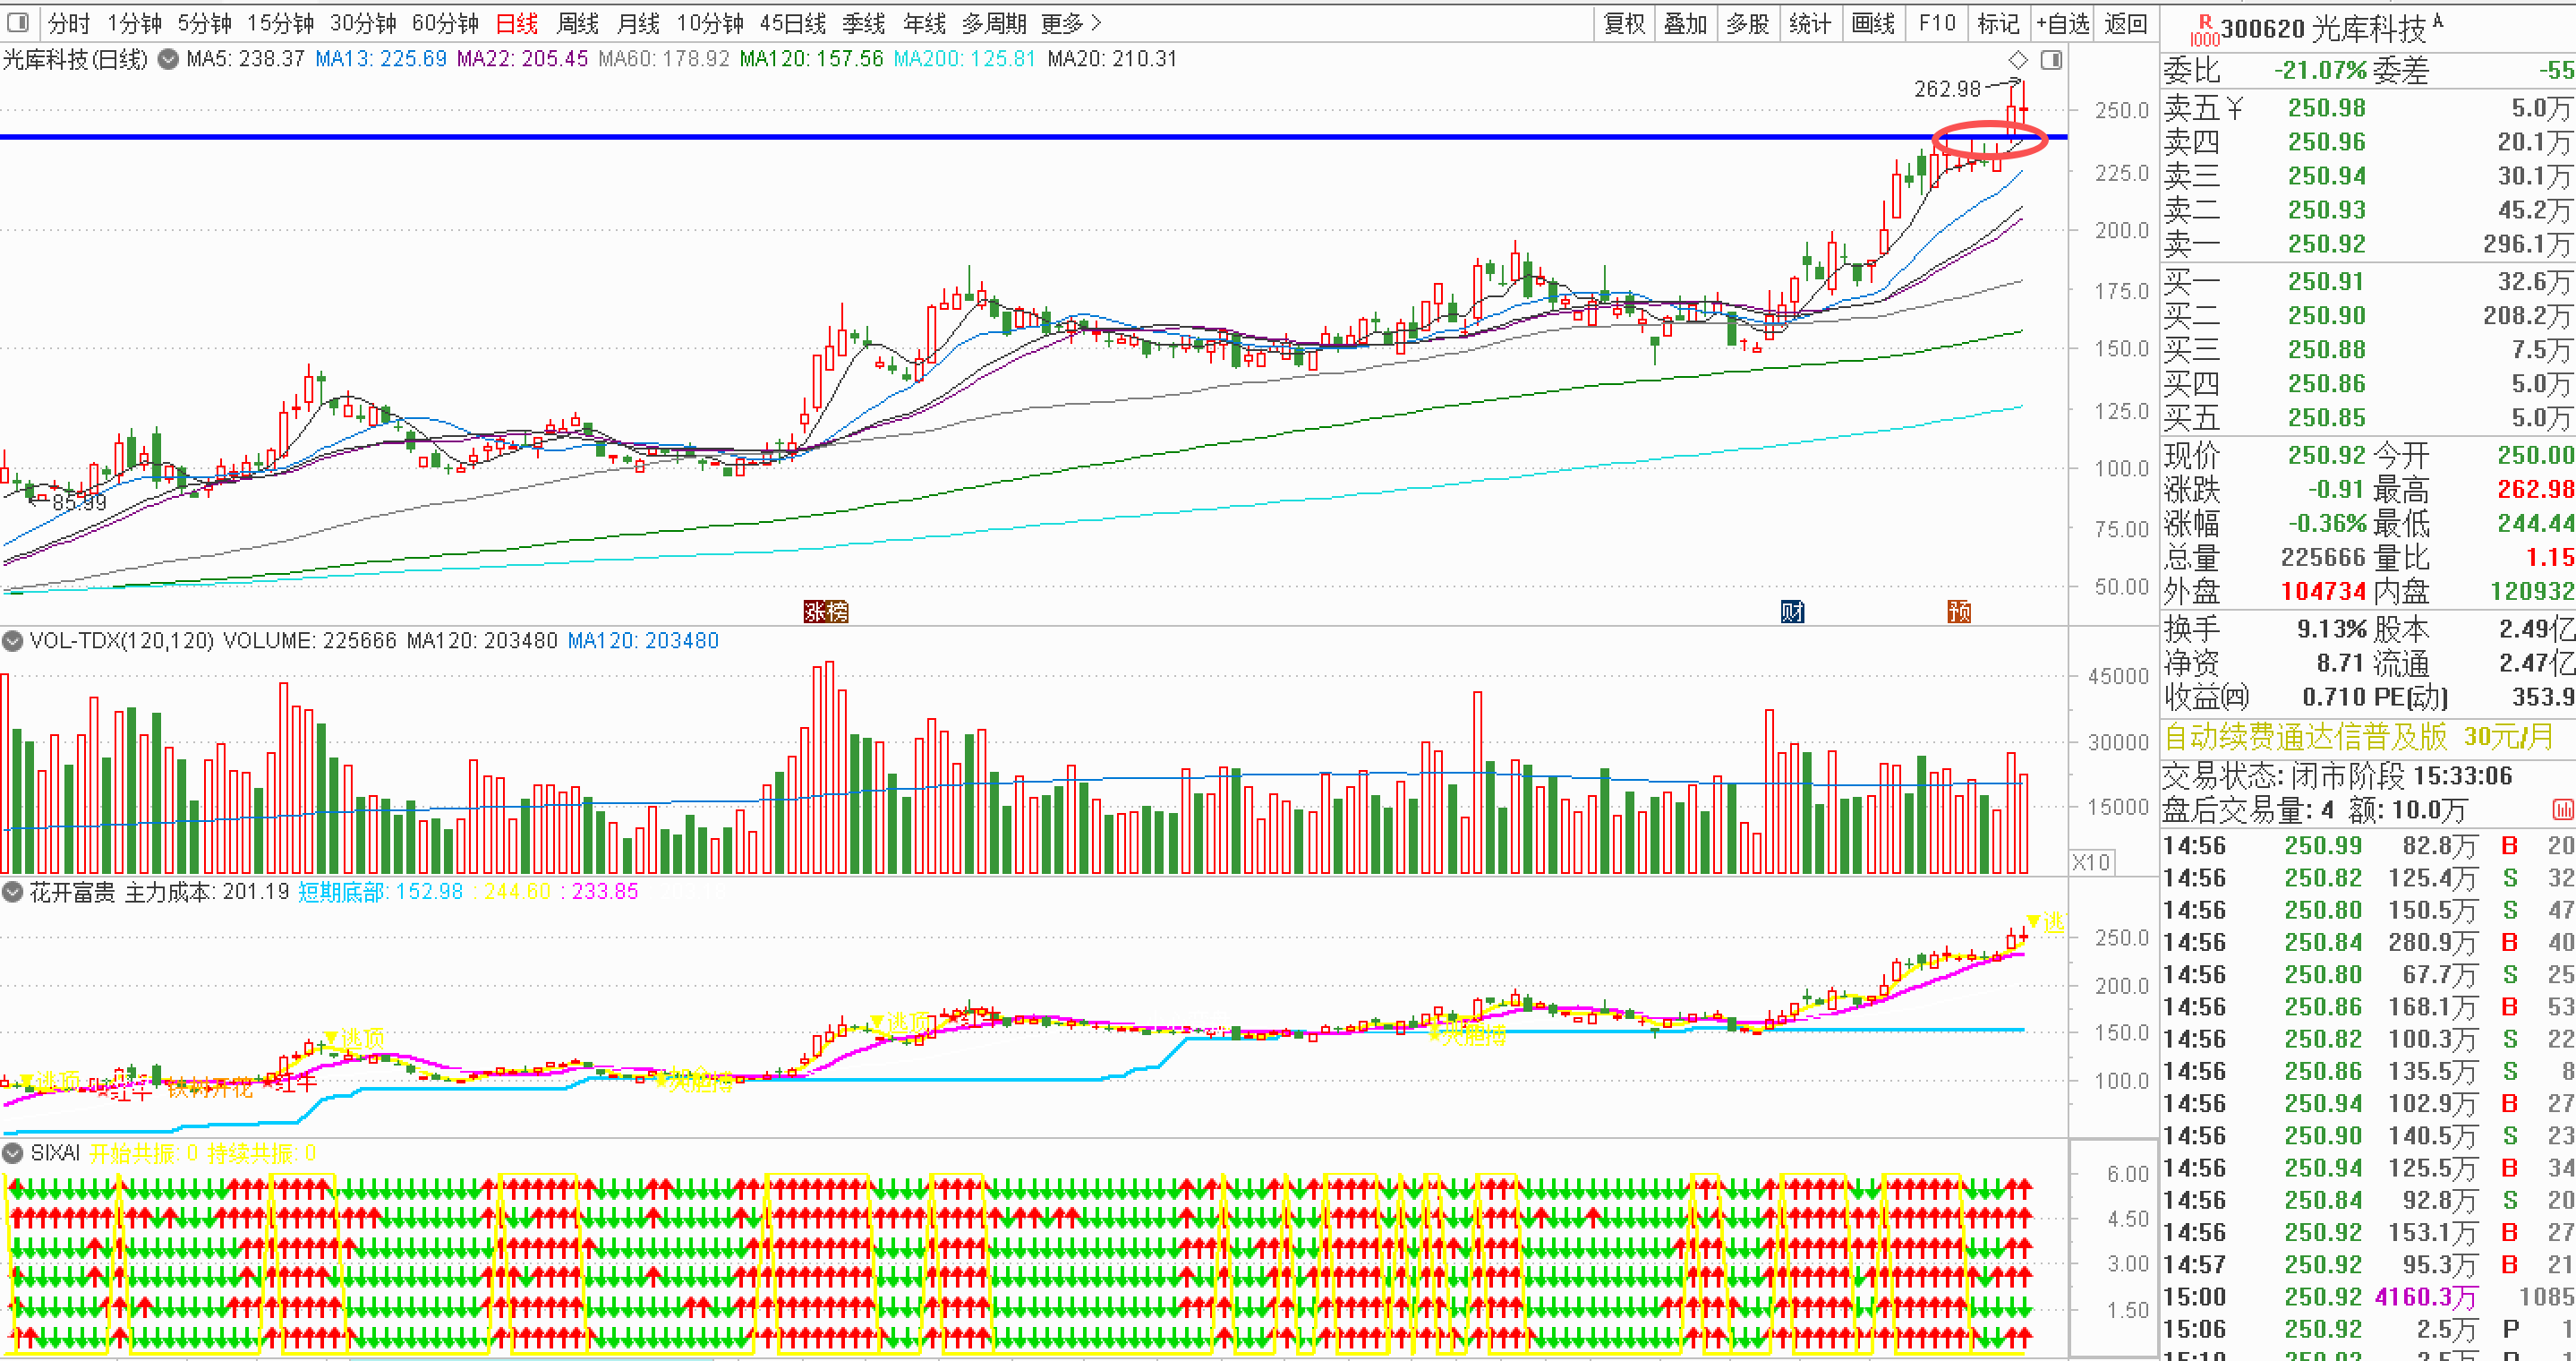
Task: Click the 画线 drawing button
Action: (1873, 22)
